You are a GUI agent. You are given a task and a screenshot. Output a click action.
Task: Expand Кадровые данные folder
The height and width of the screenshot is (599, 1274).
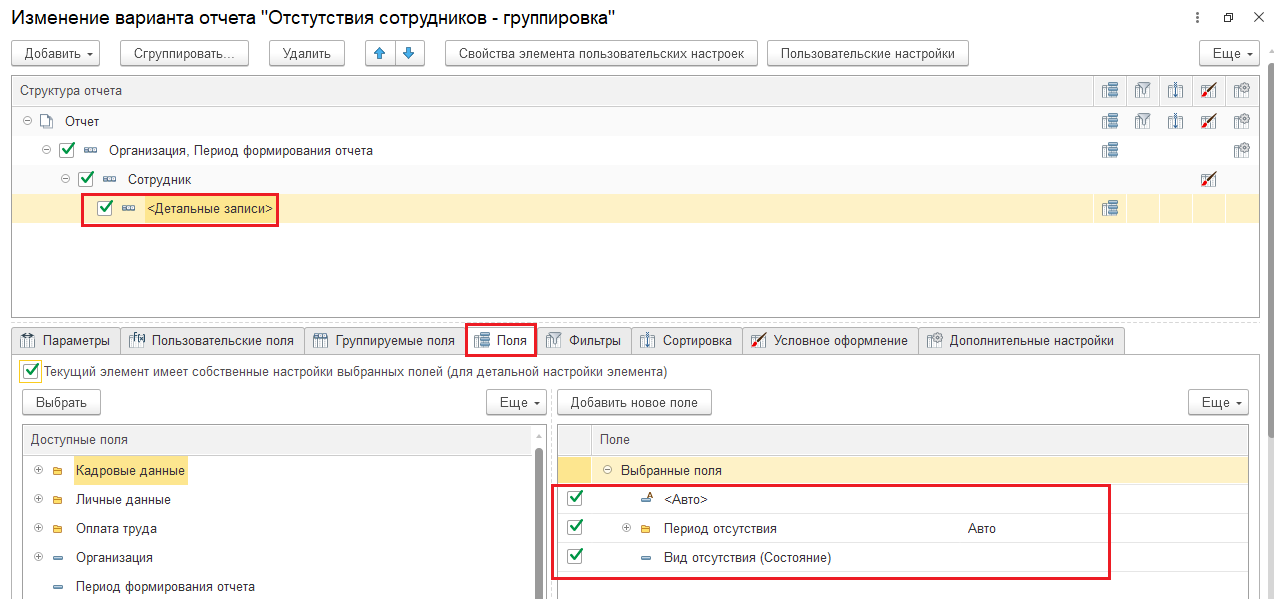pyautogui.click(x=39, y=470)
